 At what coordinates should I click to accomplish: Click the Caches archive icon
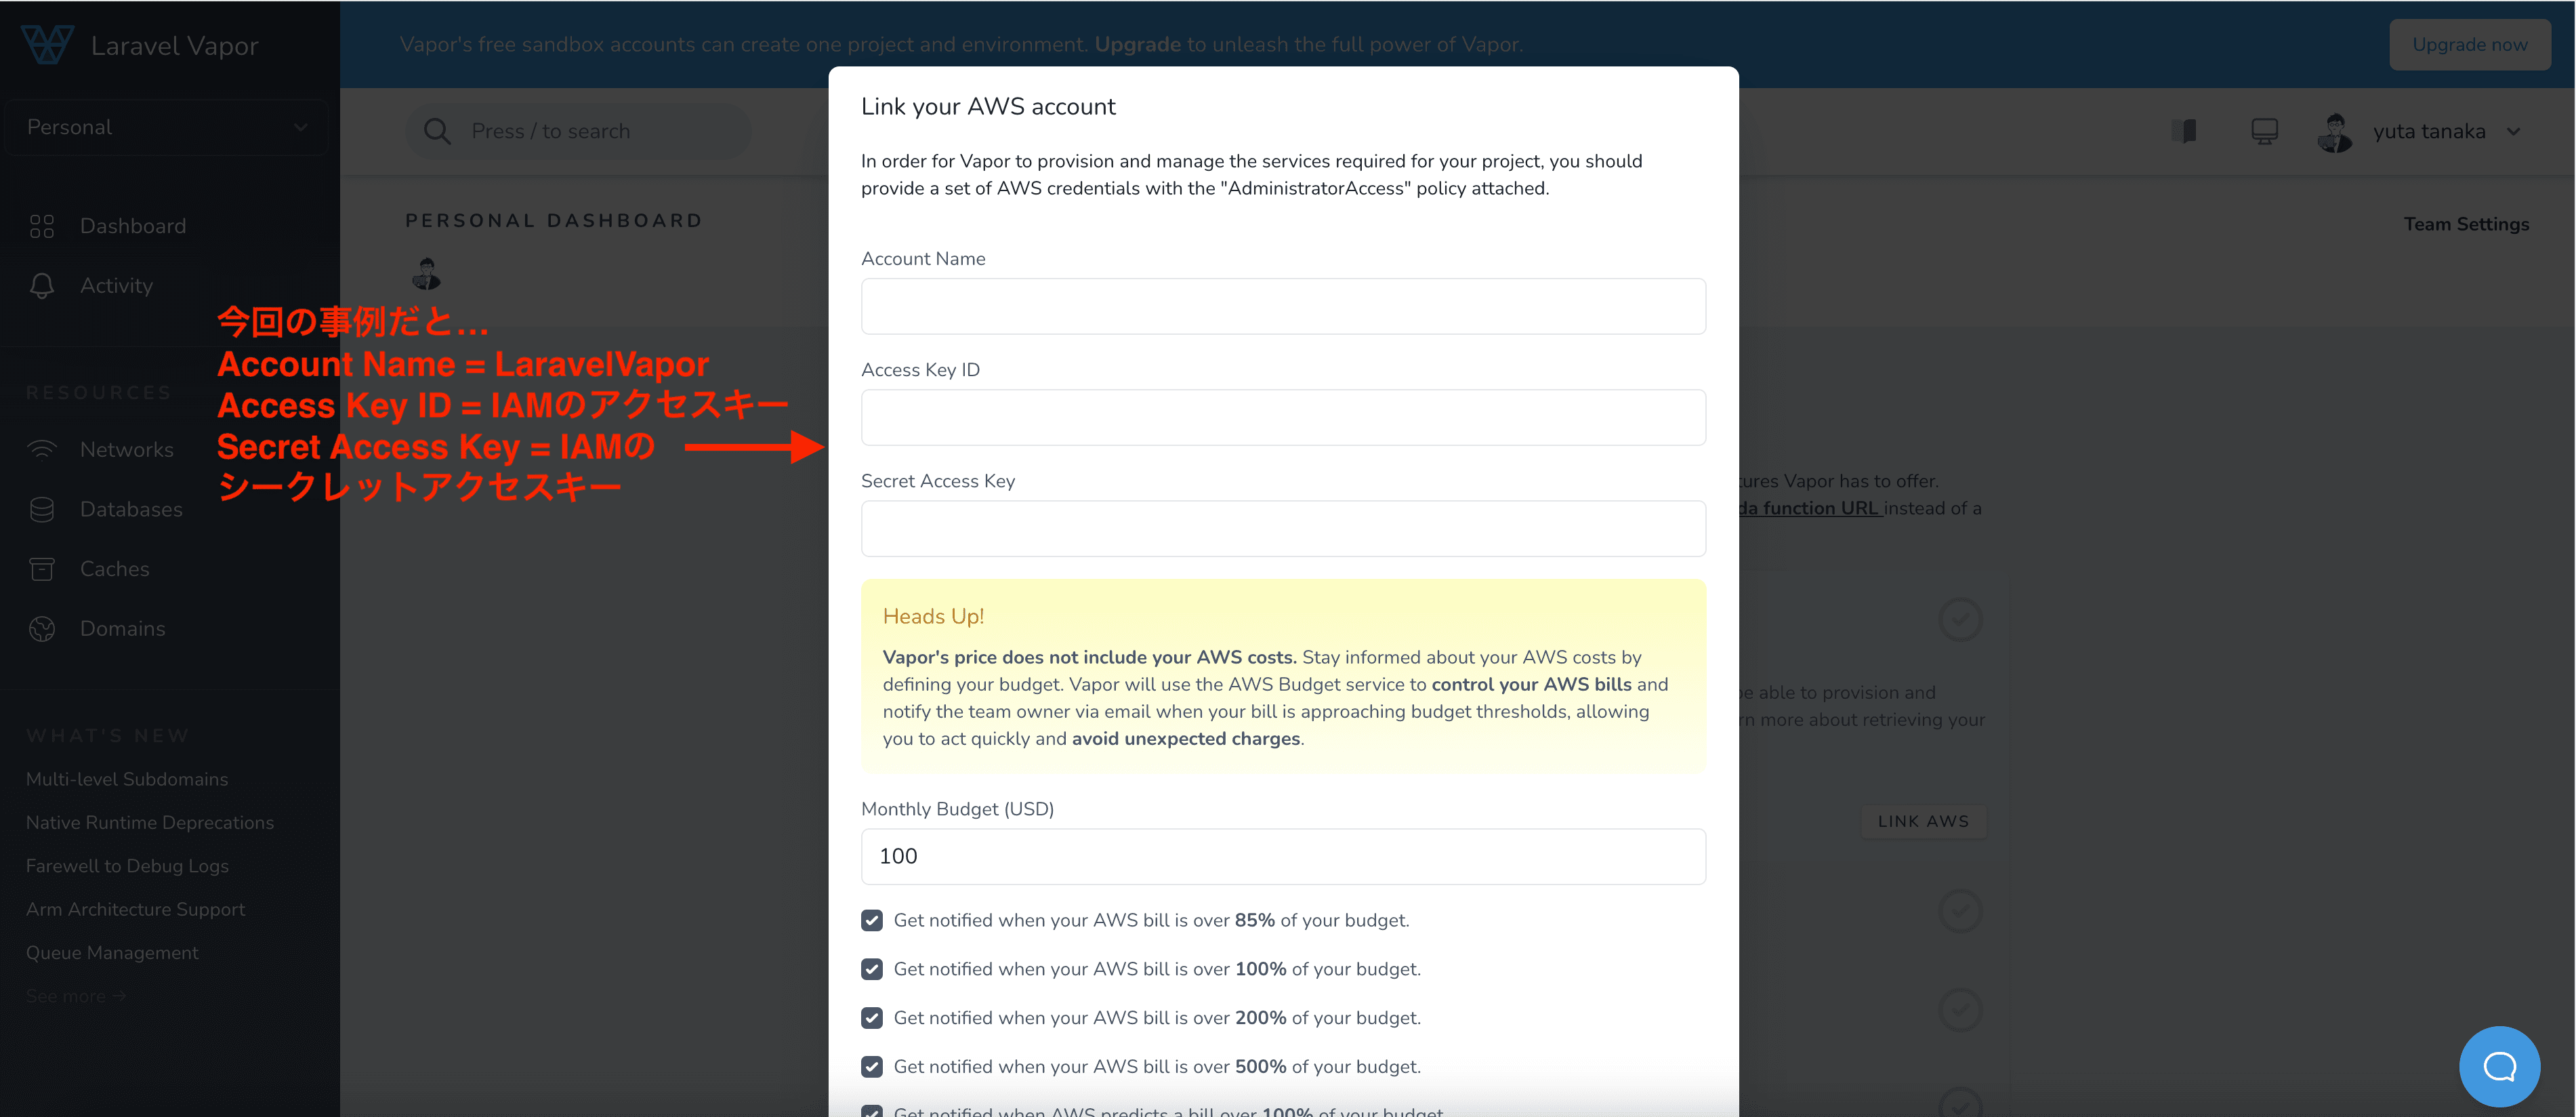point(42,569)
